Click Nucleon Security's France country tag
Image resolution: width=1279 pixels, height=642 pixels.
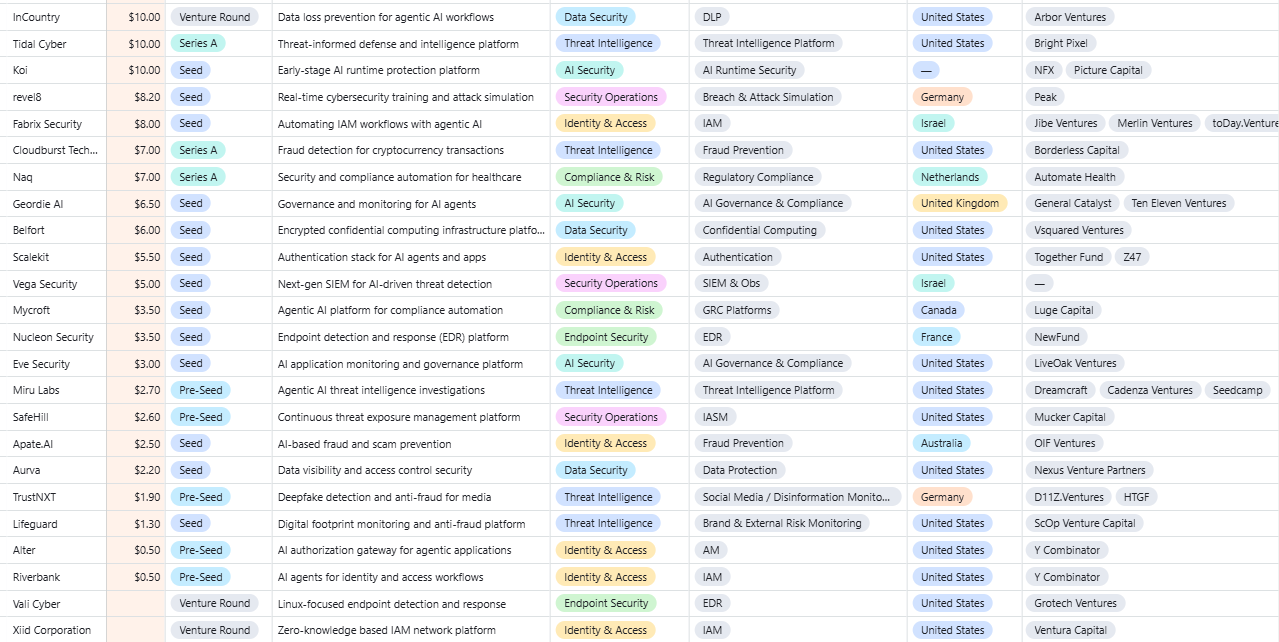click(x=937, y=337)
